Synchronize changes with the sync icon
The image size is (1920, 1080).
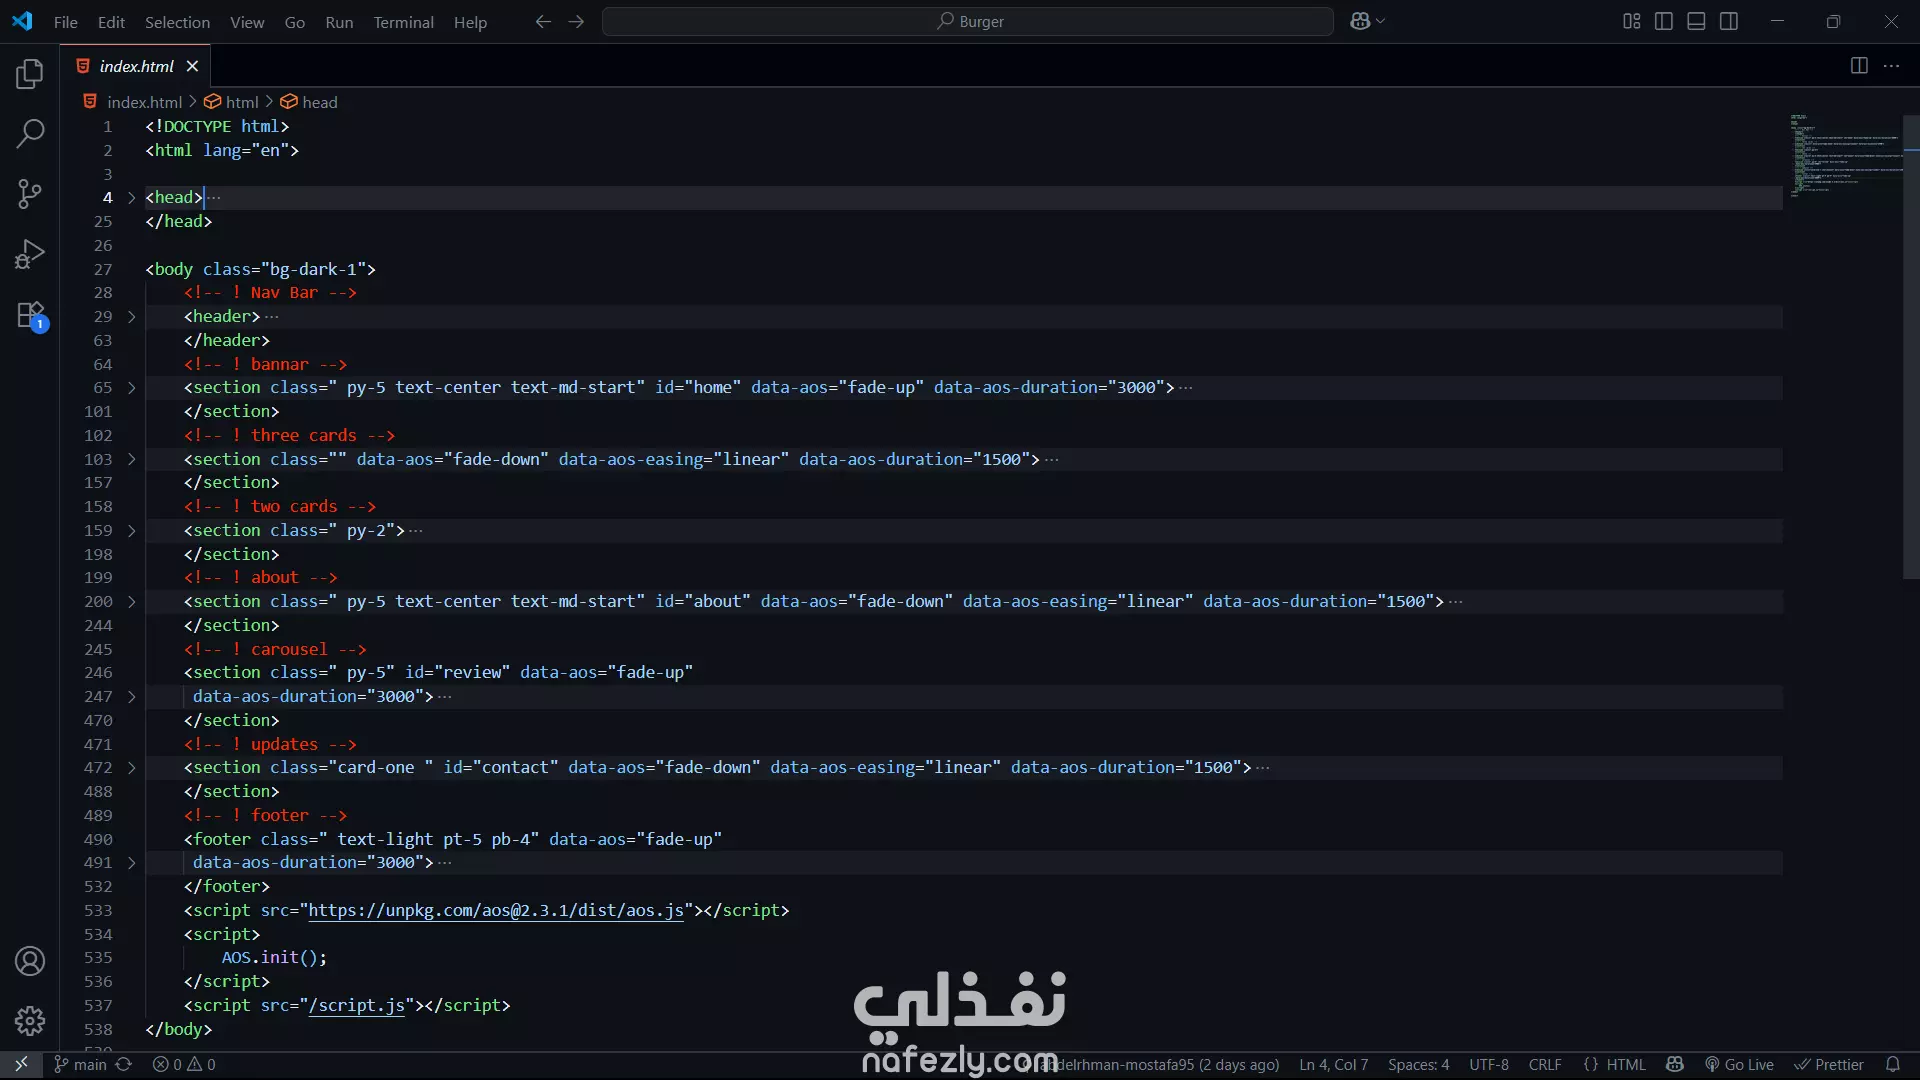coord(124,1064)
